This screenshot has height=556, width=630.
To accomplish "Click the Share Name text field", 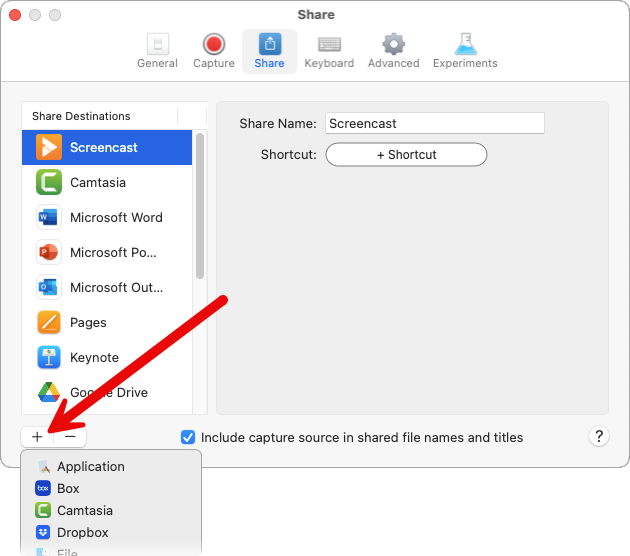I will click(434, 124).
